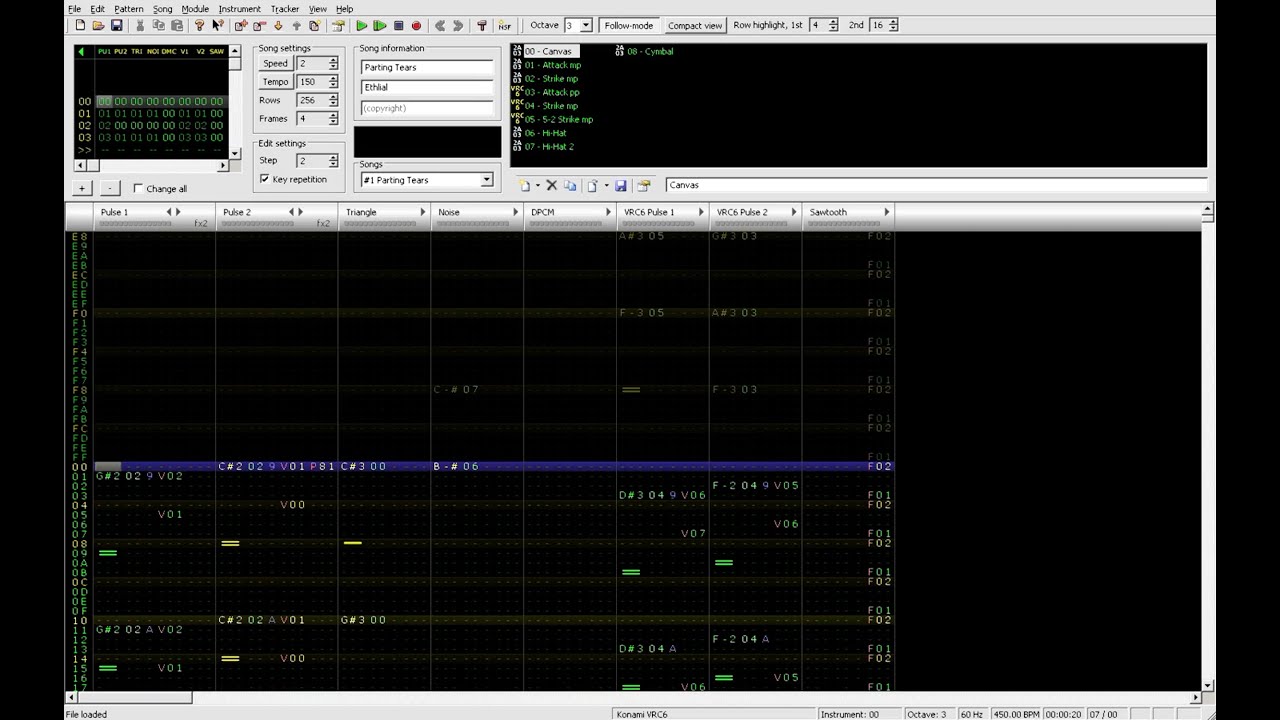Image resolution: width=1280 pixels, height=720 pixels.
Task: Open the Octave dropdown in the toolbar
Action: 586,25
